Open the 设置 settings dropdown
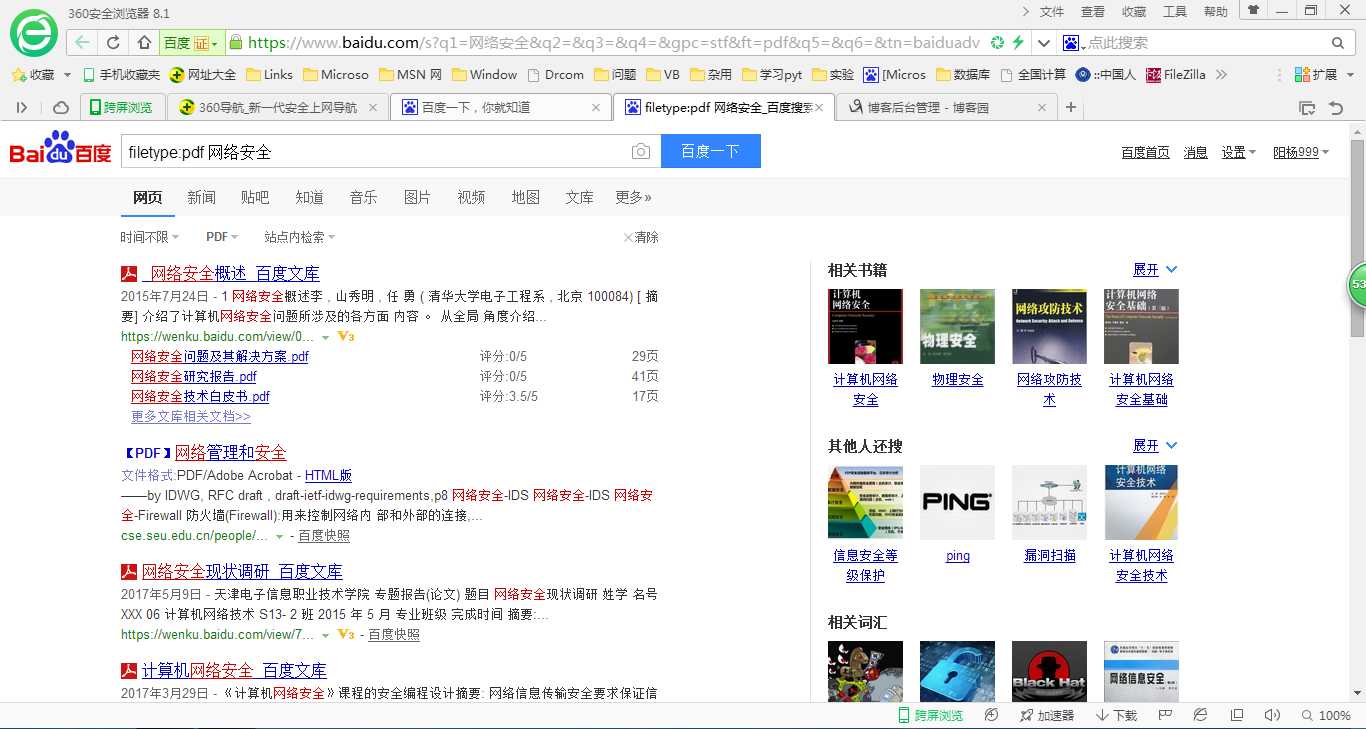The height and width of the screenshot is (729, 1366). (1239, 152)
